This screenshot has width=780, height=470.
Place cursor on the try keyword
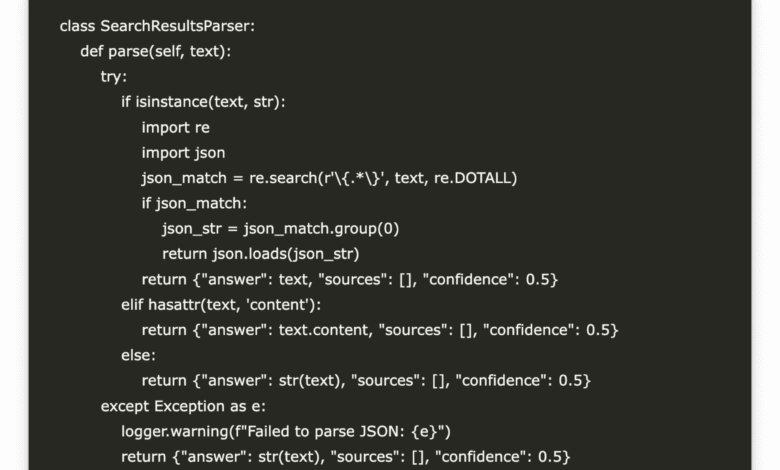(x=113, y=77)
